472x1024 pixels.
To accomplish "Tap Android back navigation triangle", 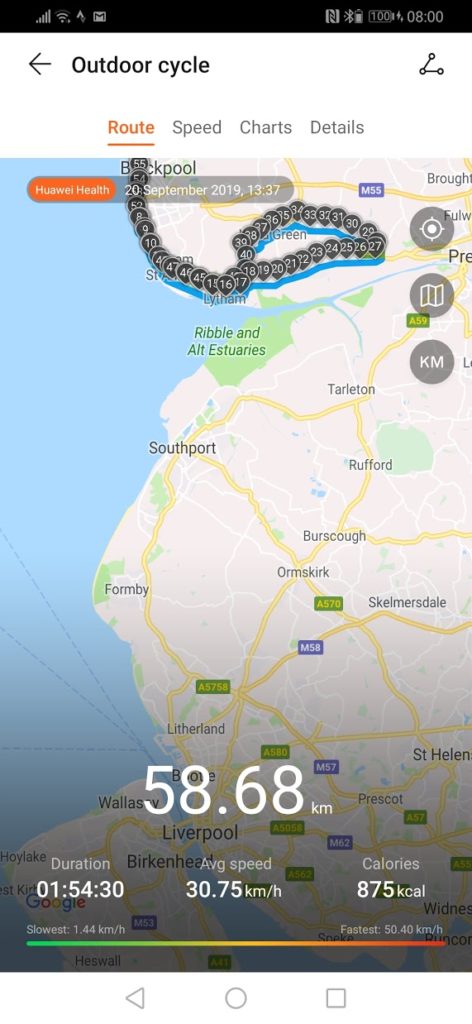I will (x=135, y=997).
